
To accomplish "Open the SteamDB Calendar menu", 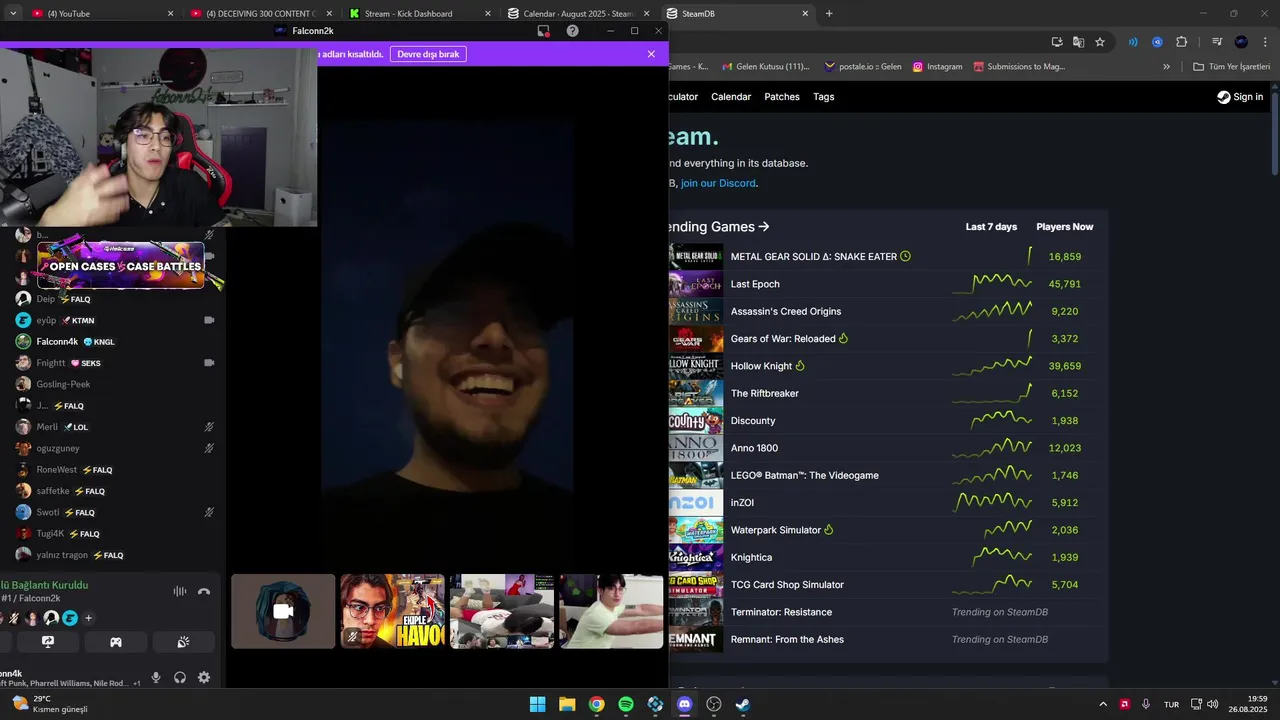I will tap(731, 97).
